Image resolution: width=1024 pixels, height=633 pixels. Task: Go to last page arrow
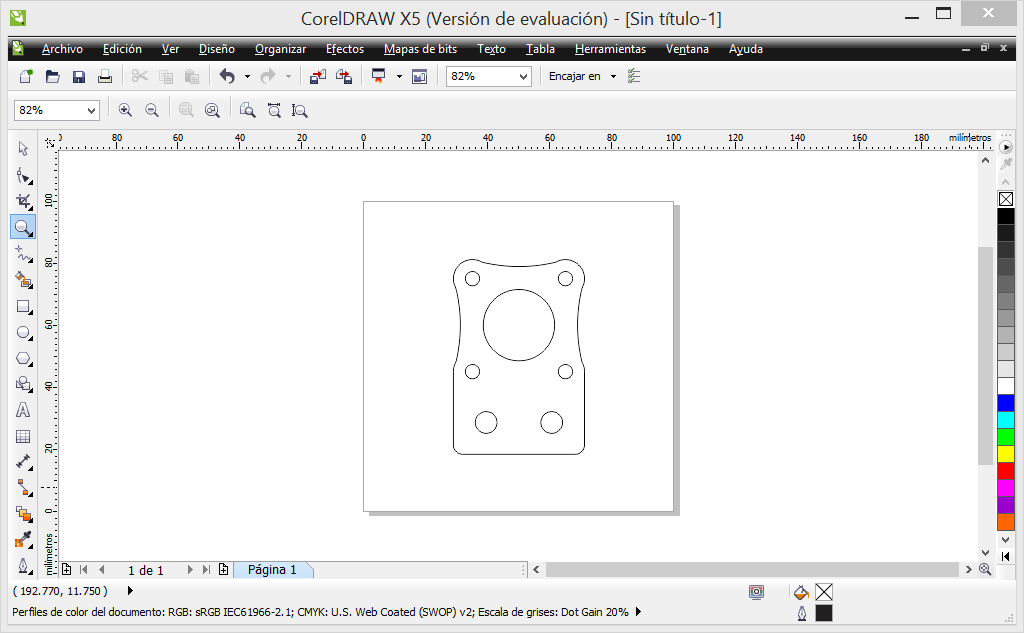point(206,570)
